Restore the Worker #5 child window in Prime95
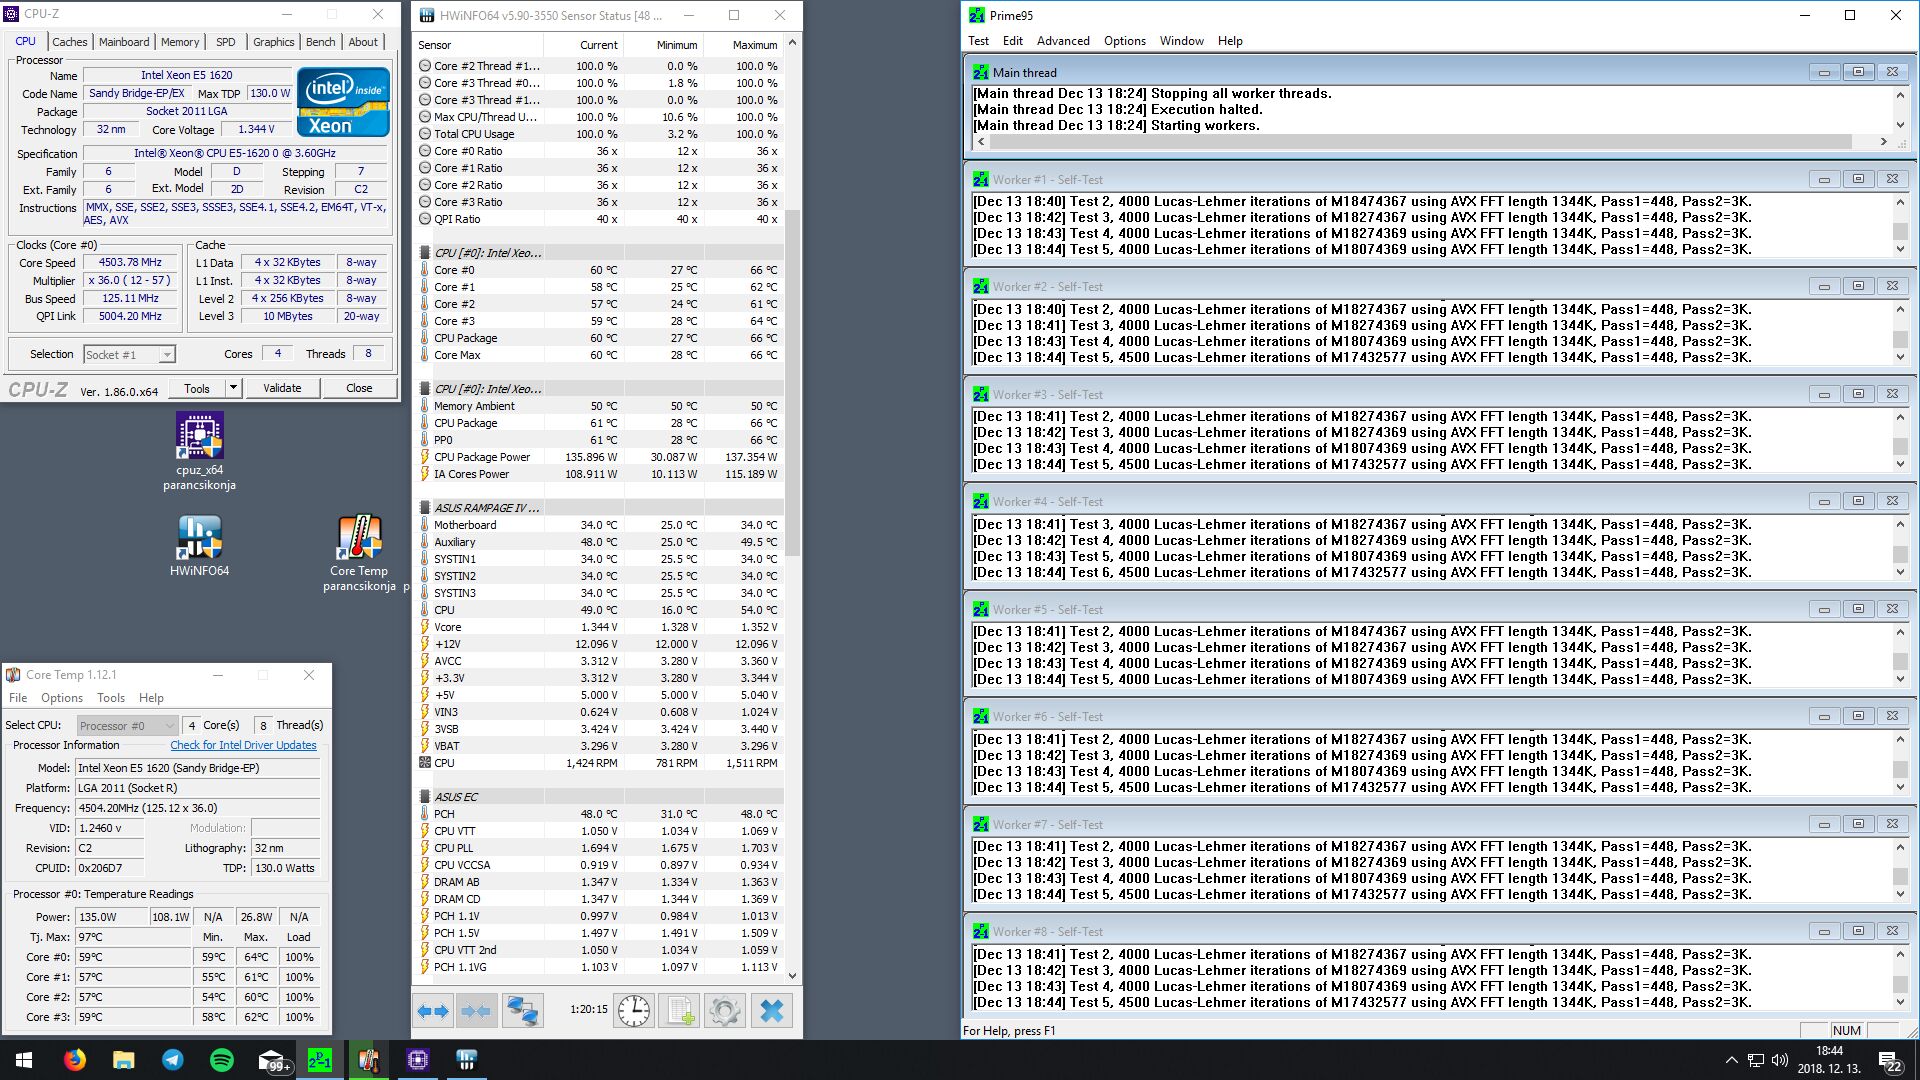This screenshot has height=1080, width=1920. pos(1858,609)
